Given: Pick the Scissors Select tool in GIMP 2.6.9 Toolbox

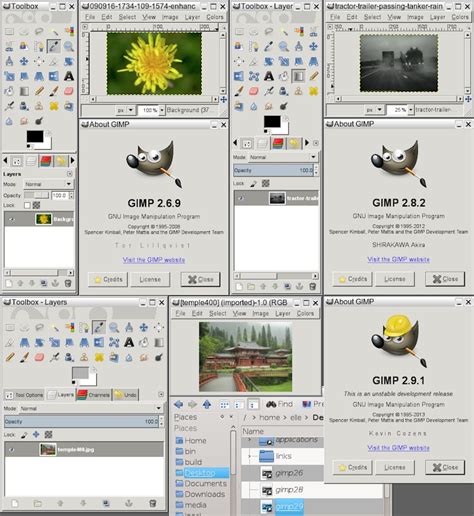Looking at the screenshot, I should click(x=9, y=46).
